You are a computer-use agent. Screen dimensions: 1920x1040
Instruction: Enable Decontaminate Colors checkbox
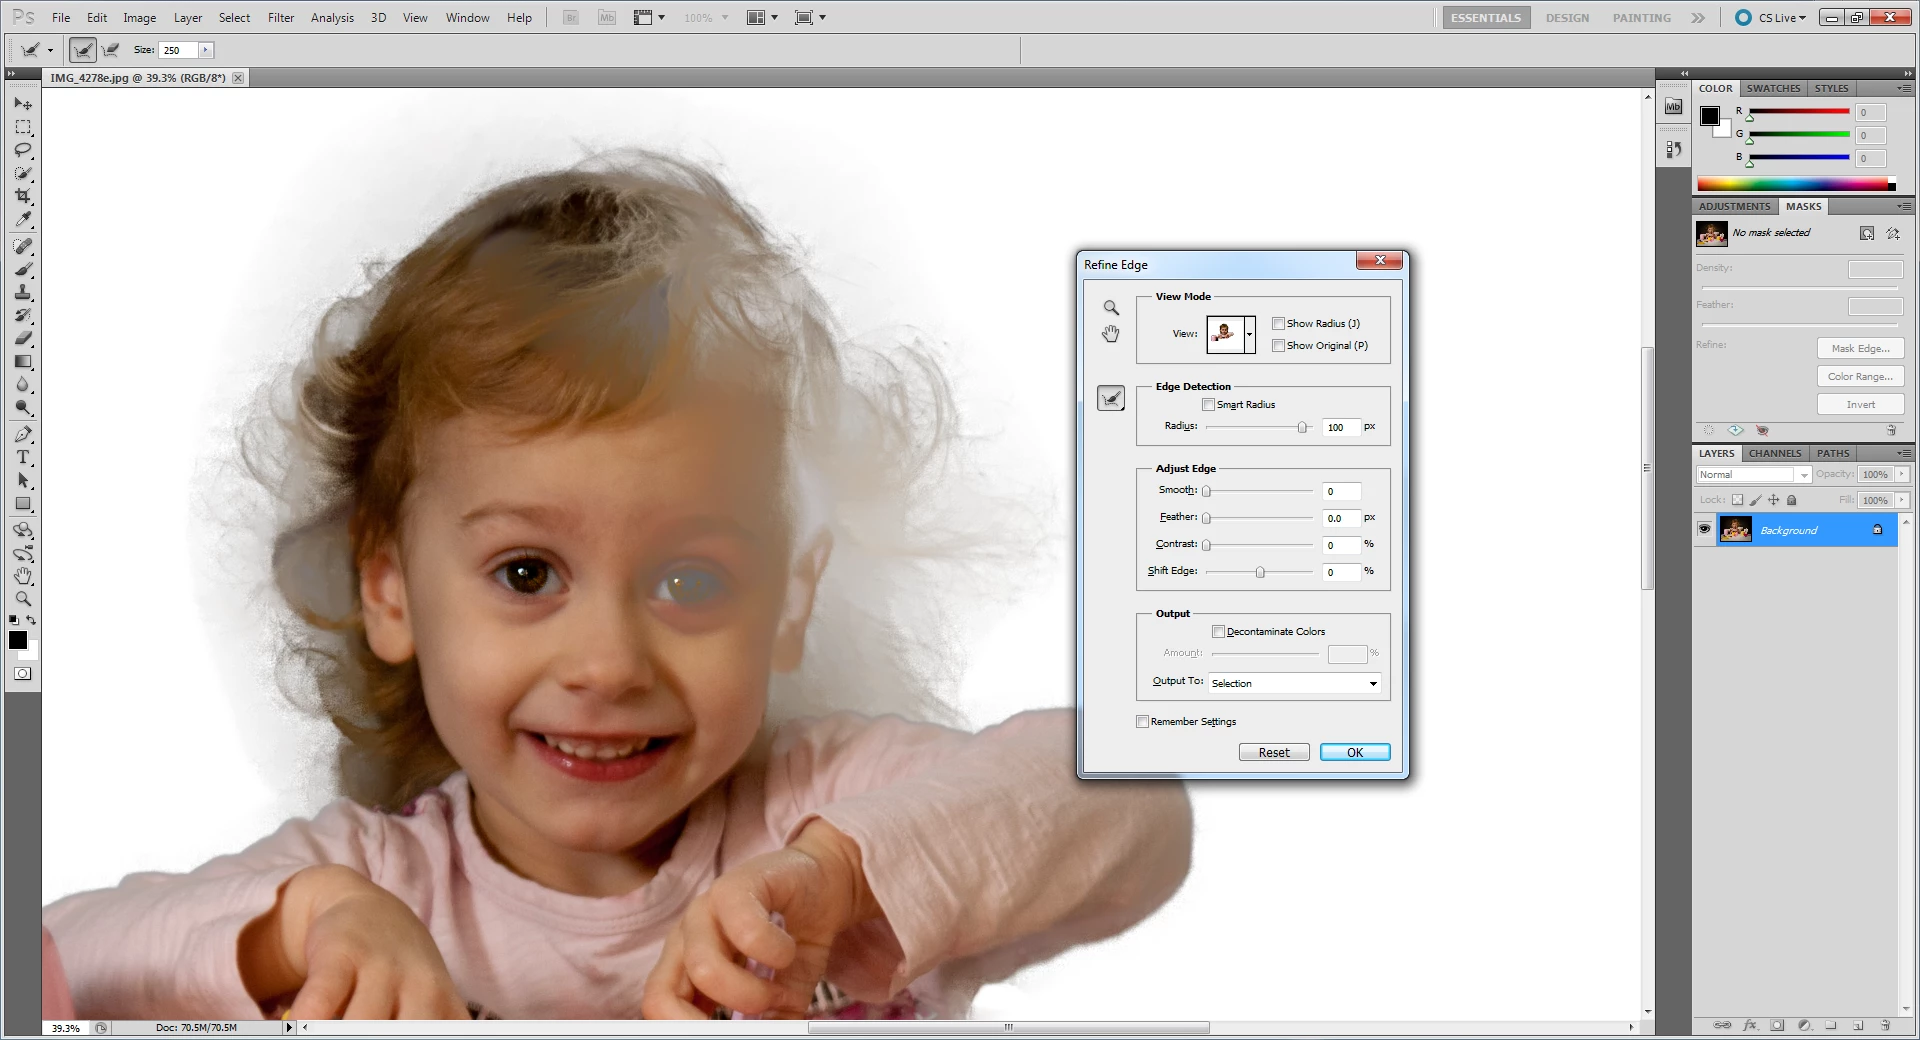click(x=1218, y=631)
